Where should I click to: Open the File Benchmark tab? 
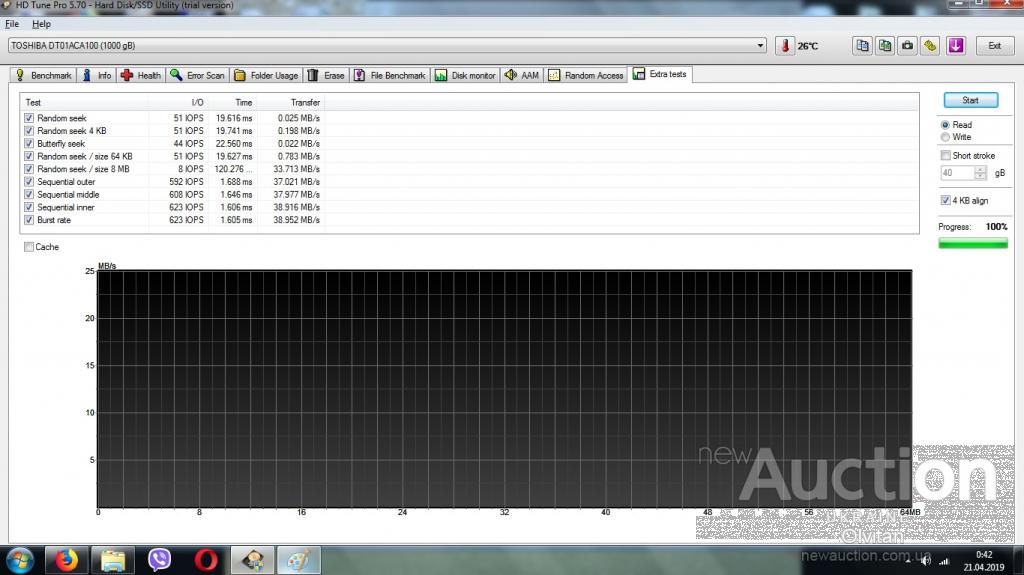click(390, 76)
